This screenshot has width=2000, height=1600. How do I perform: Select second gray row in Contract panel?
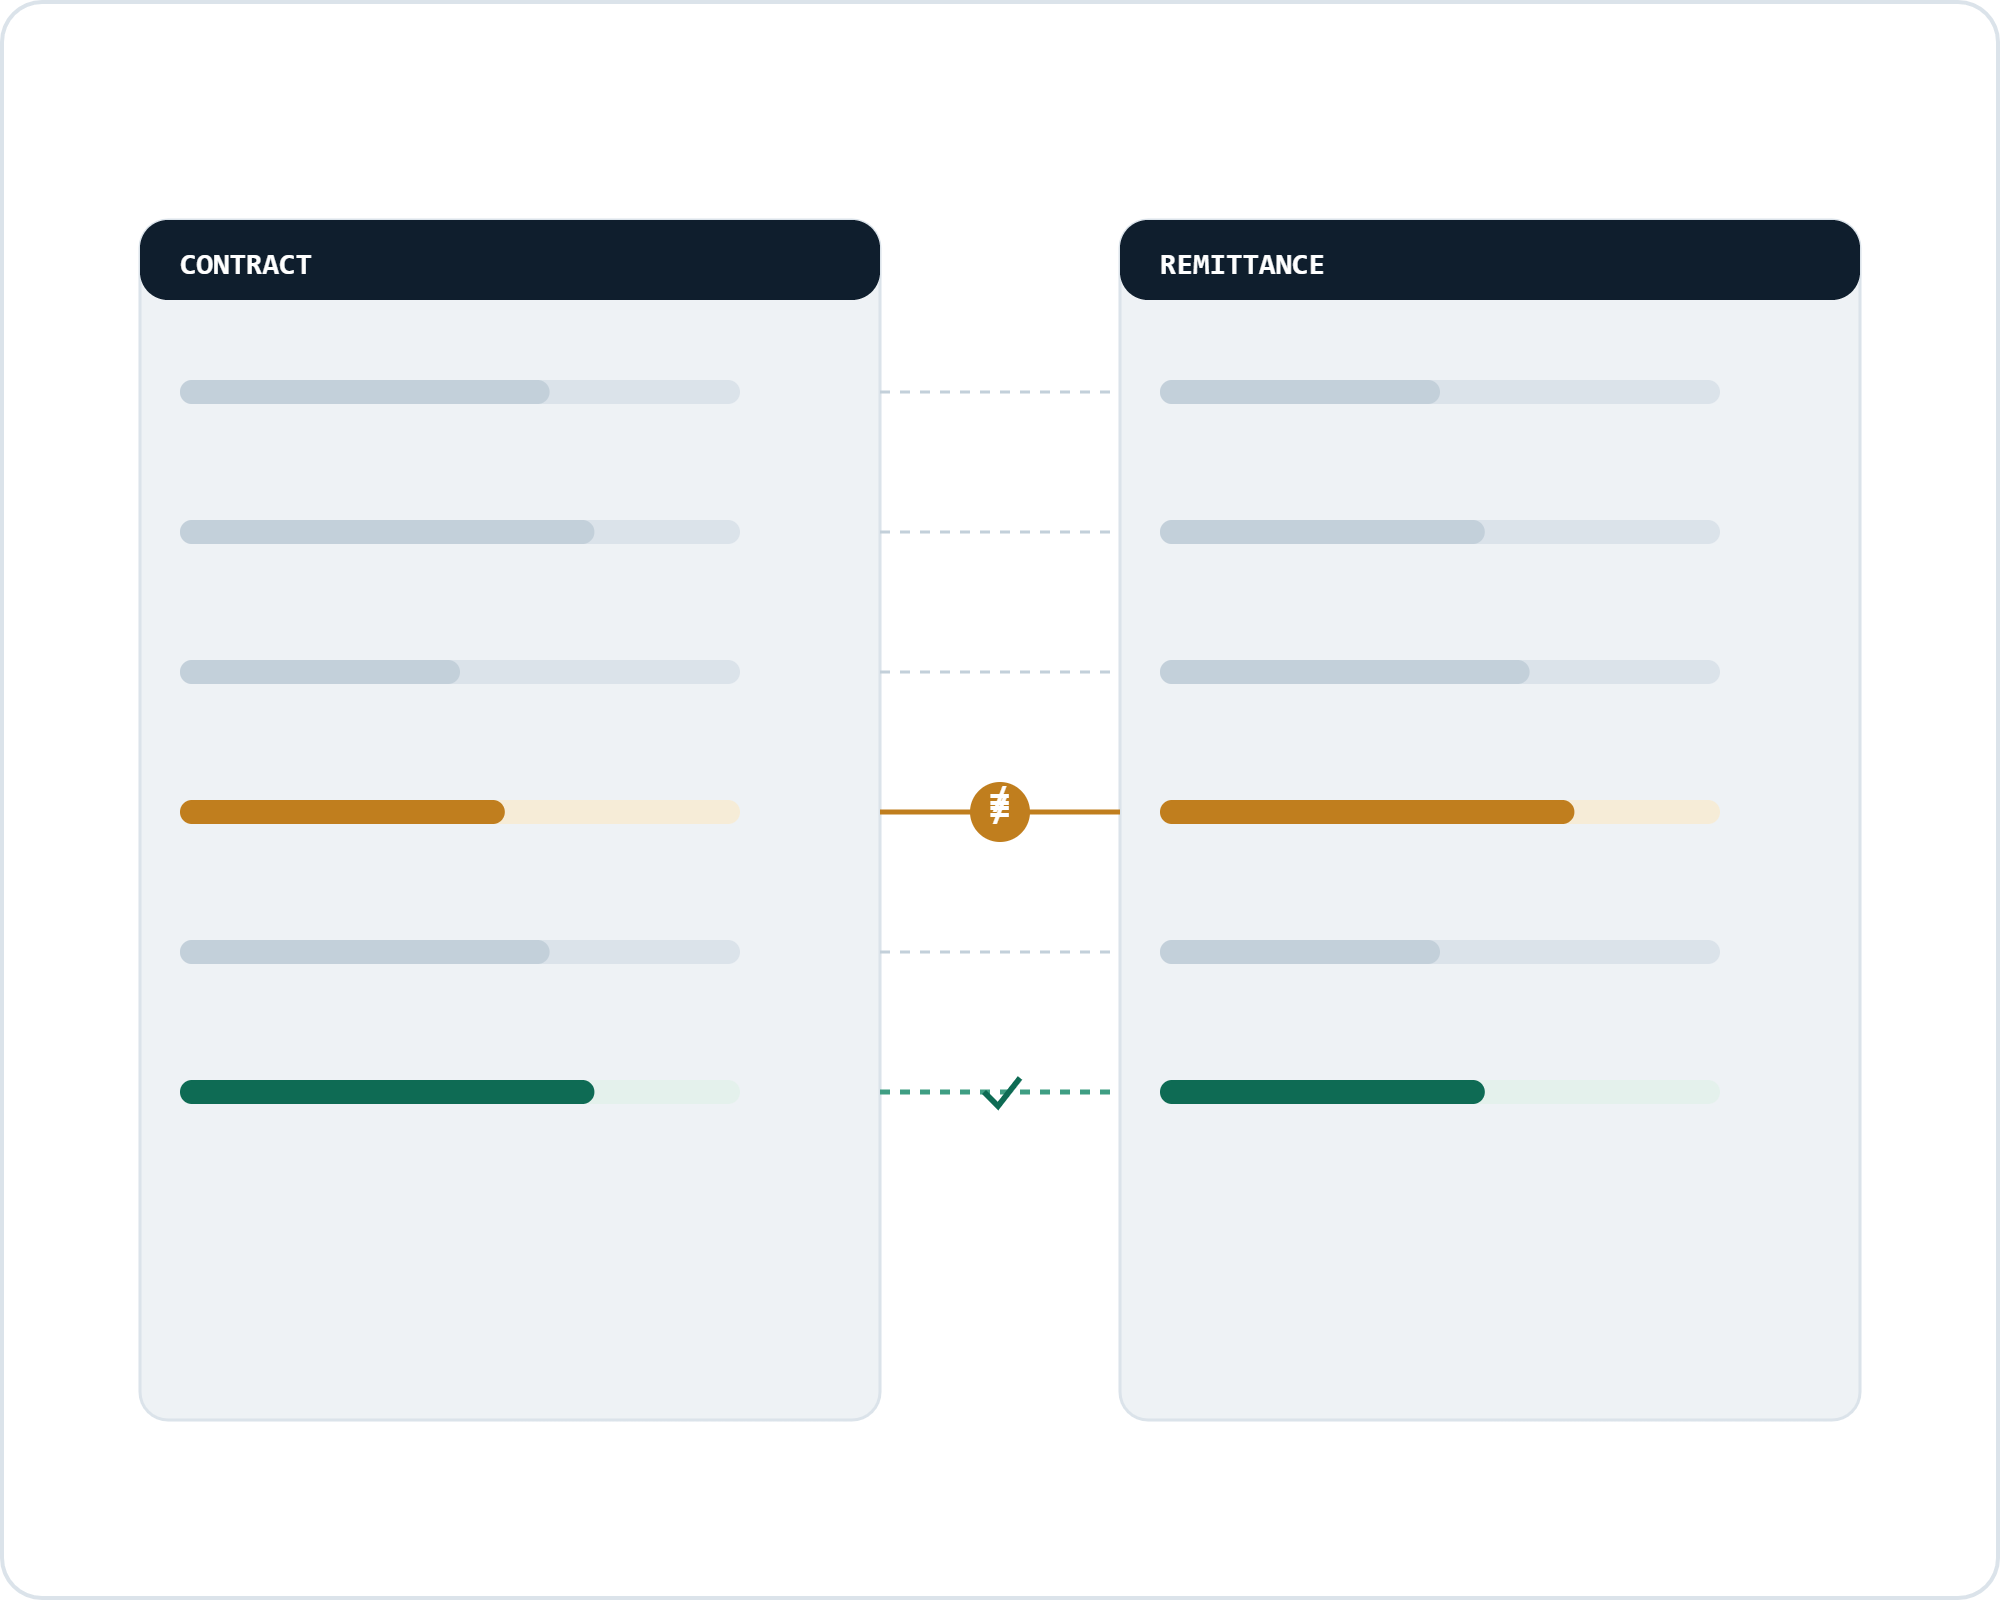click(460, 532)
